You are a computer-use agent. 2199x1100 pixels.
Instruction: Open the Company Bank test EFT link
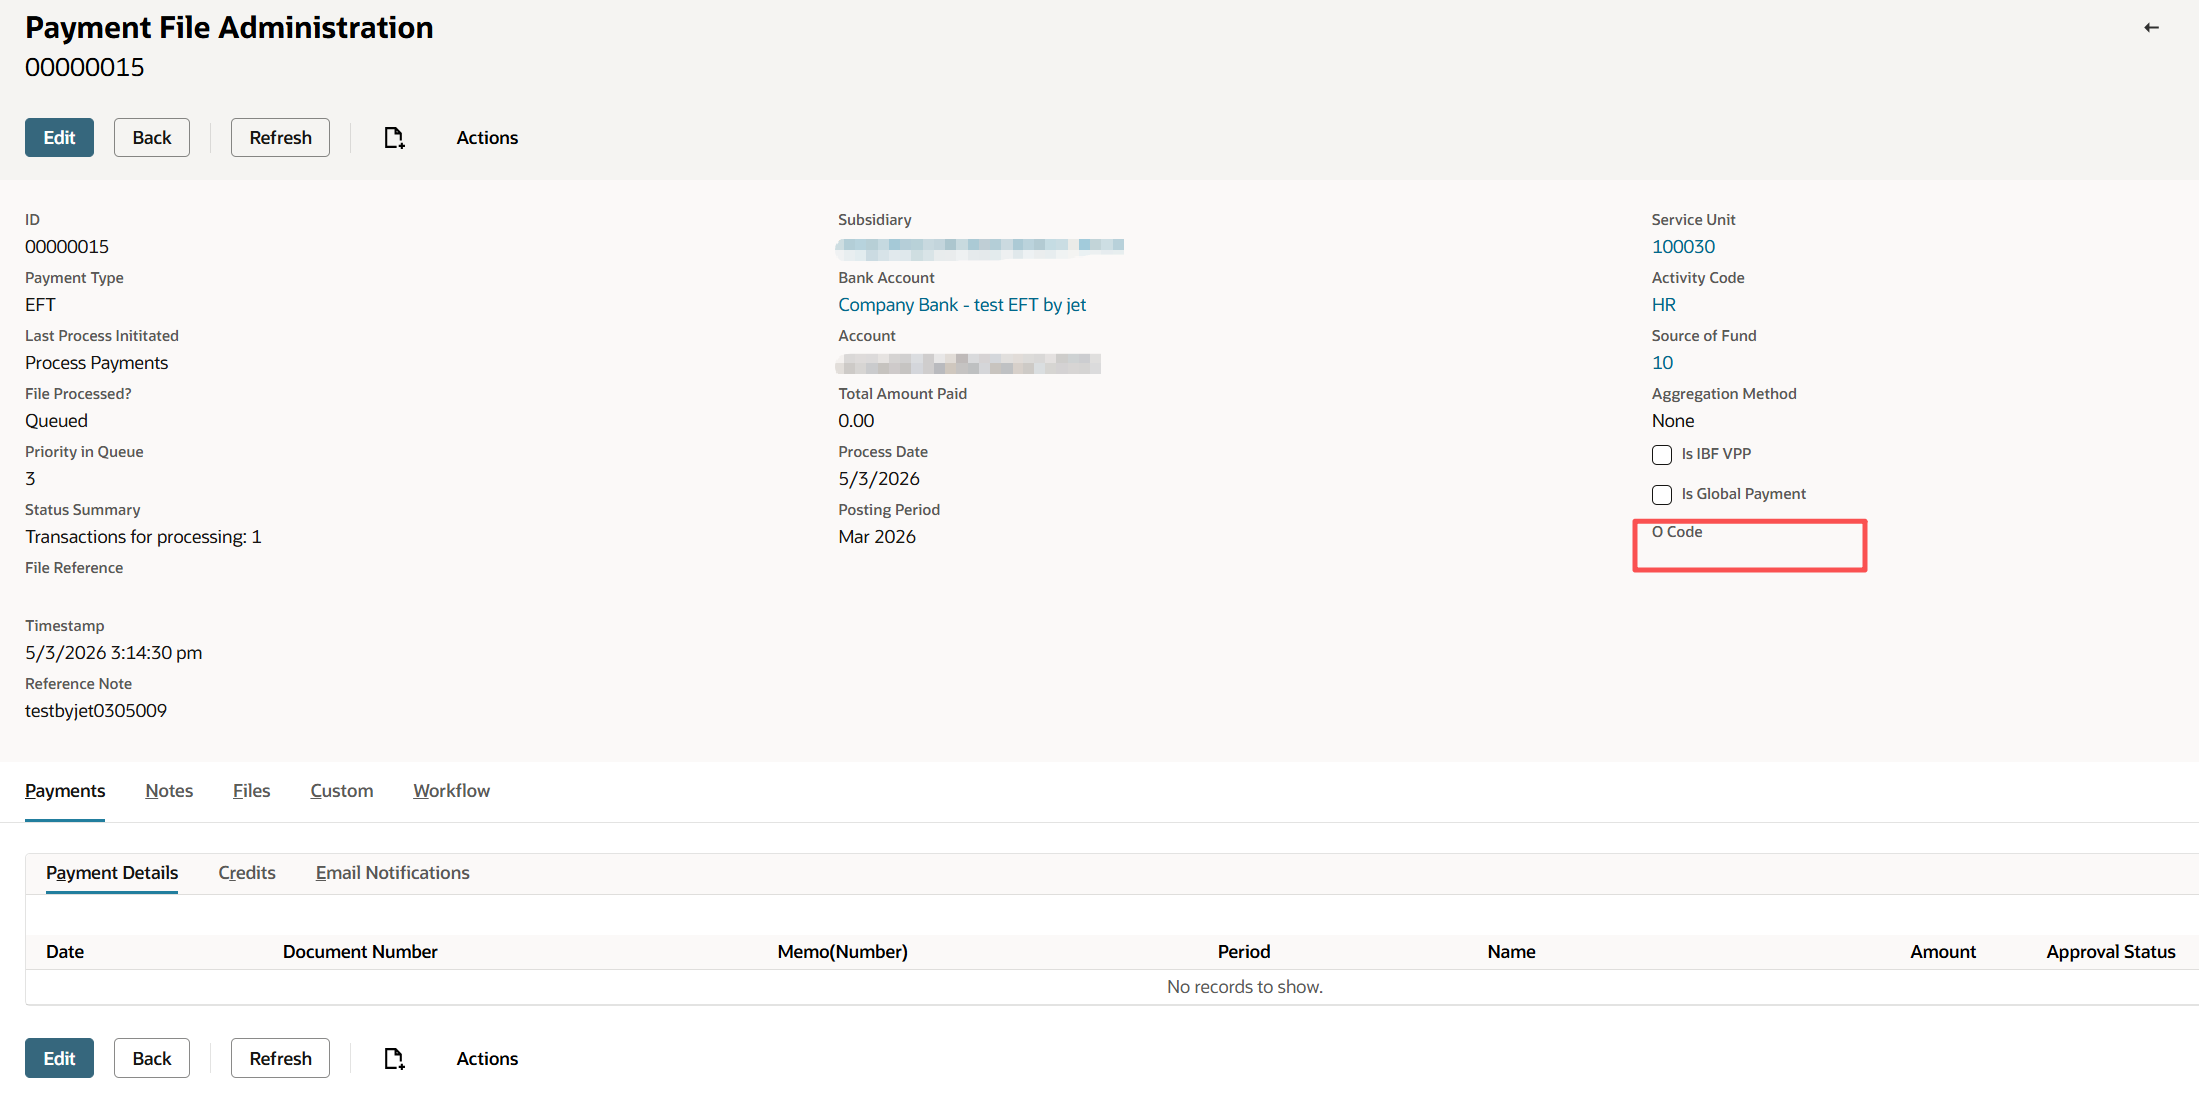(x=961, y=305)
